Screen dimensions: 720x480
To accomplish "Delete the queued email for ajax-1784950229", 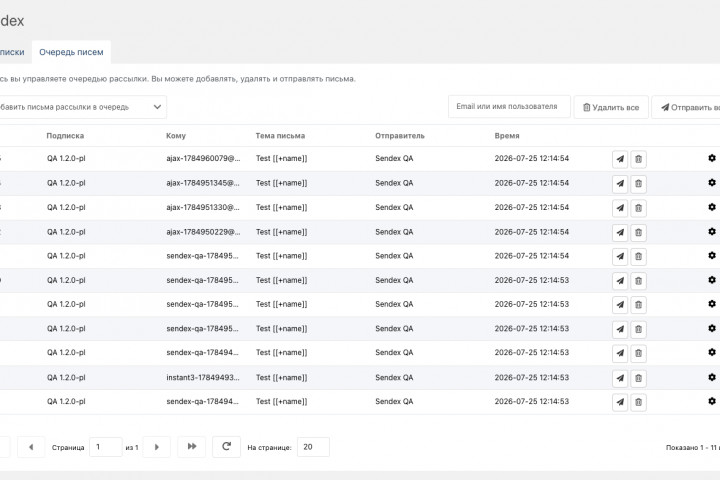I will point(638,232).
